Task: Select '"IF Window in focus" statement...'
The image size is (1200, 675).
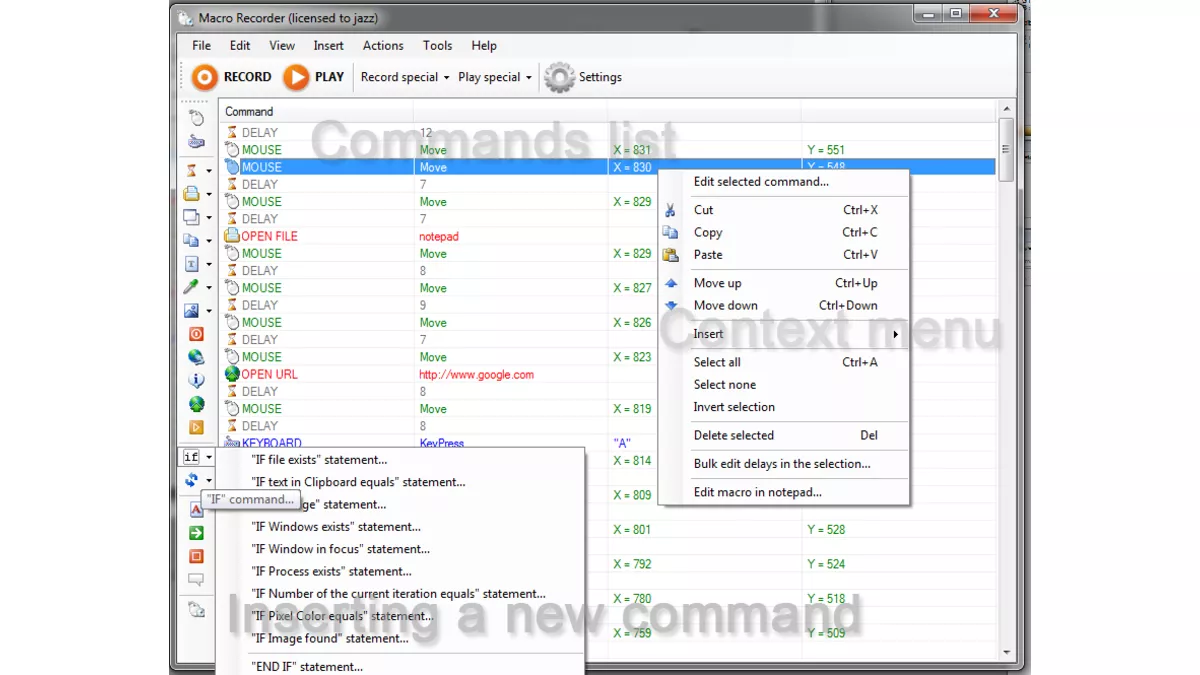Action: click(400, 549)
